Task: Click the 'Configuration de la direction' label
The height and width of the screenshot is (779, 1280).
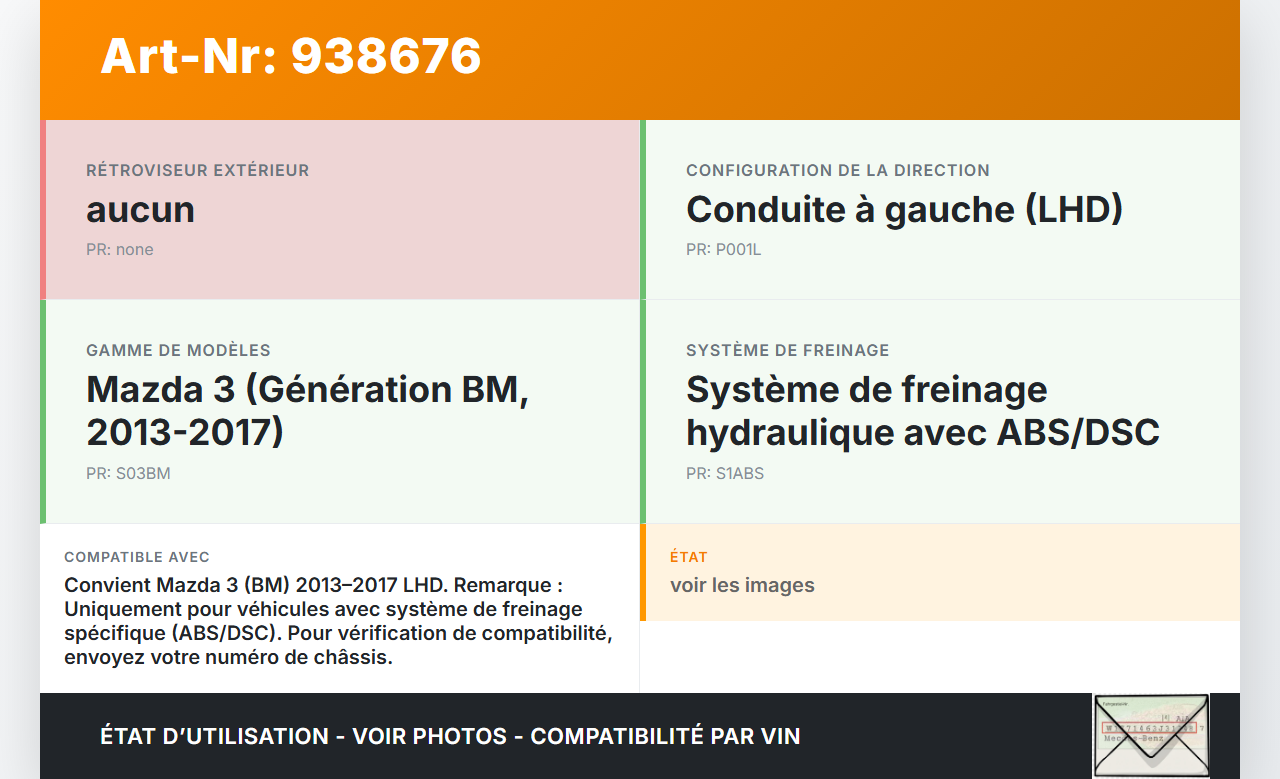Action: tap(837, 171)
